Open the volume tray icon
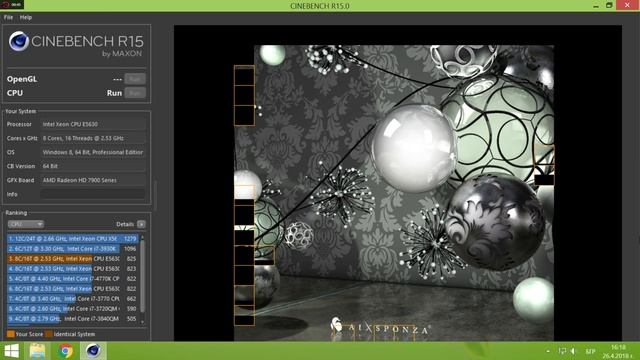The image size is (640, 360). pos(574,351)
